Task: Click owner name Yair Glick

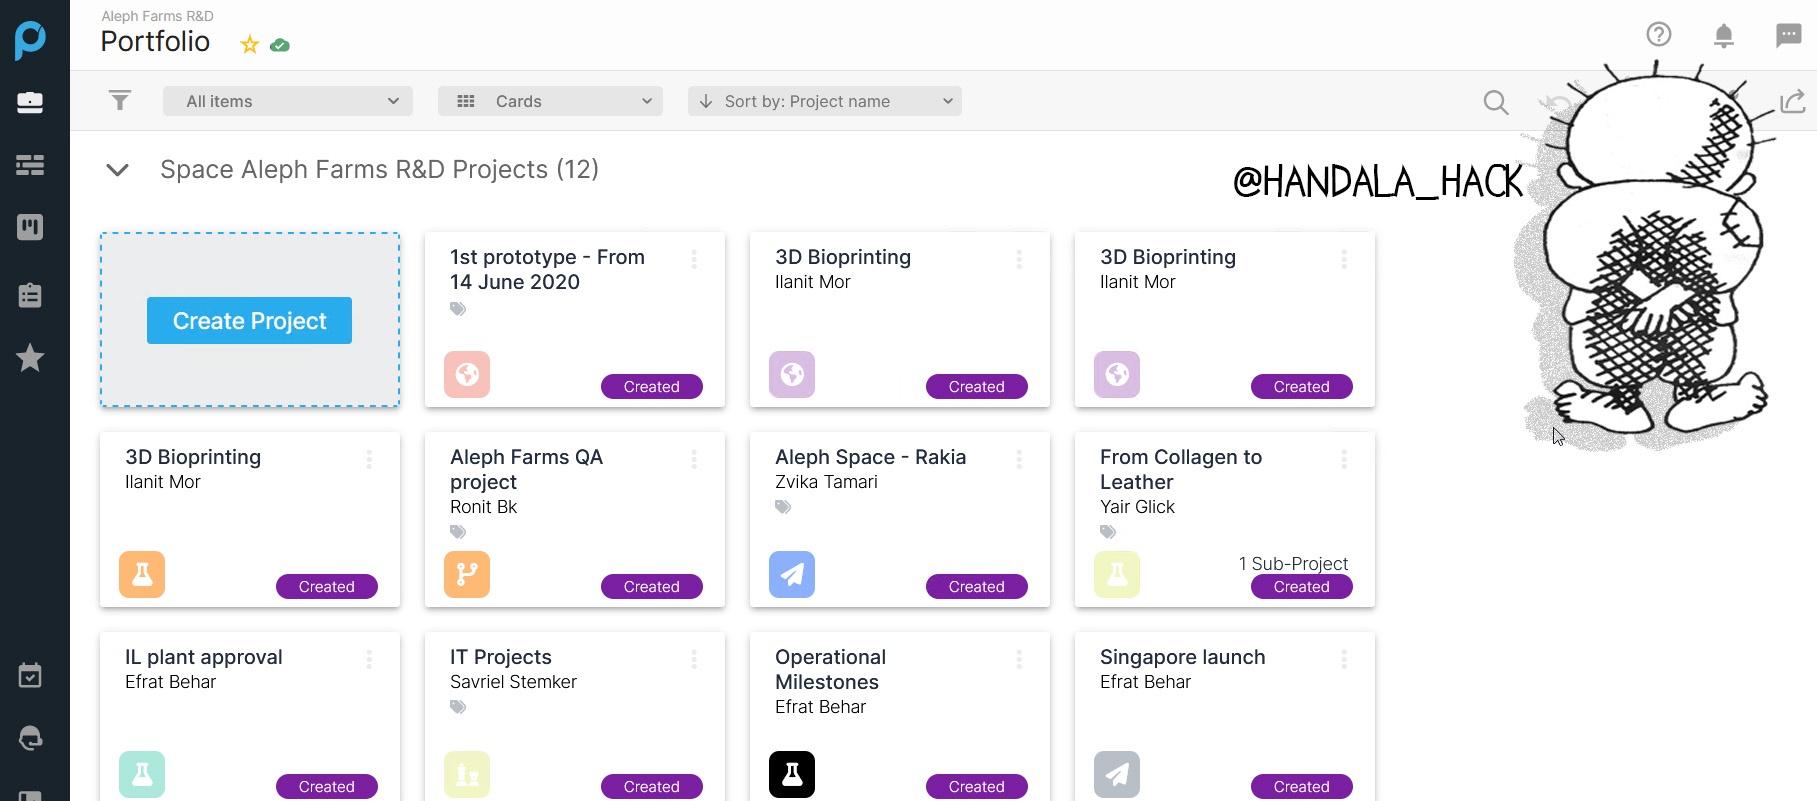Action: click(x=1137, y=507)
